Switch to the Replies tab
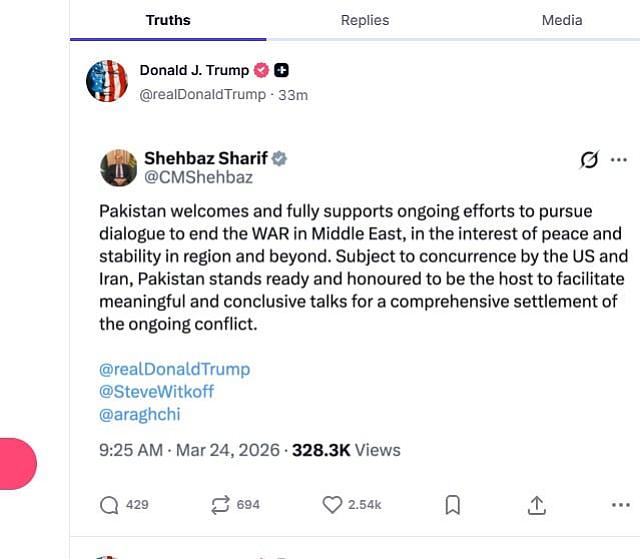The image size is (640, 559). point(364,20)
